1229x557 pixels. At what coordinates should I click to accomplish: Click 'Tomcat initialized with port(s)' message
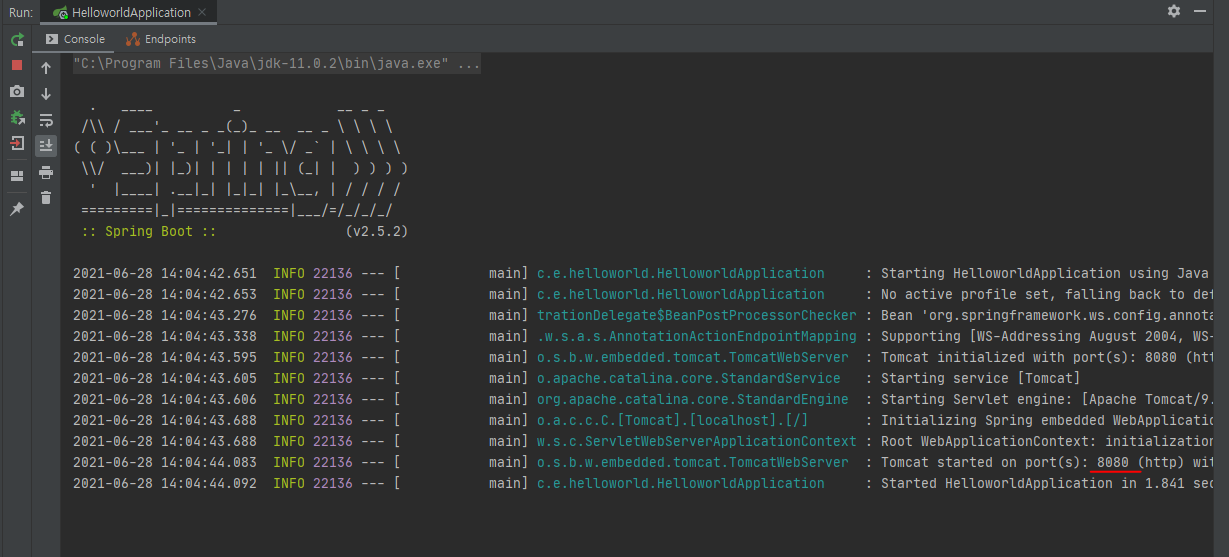tap(1048, 357)
